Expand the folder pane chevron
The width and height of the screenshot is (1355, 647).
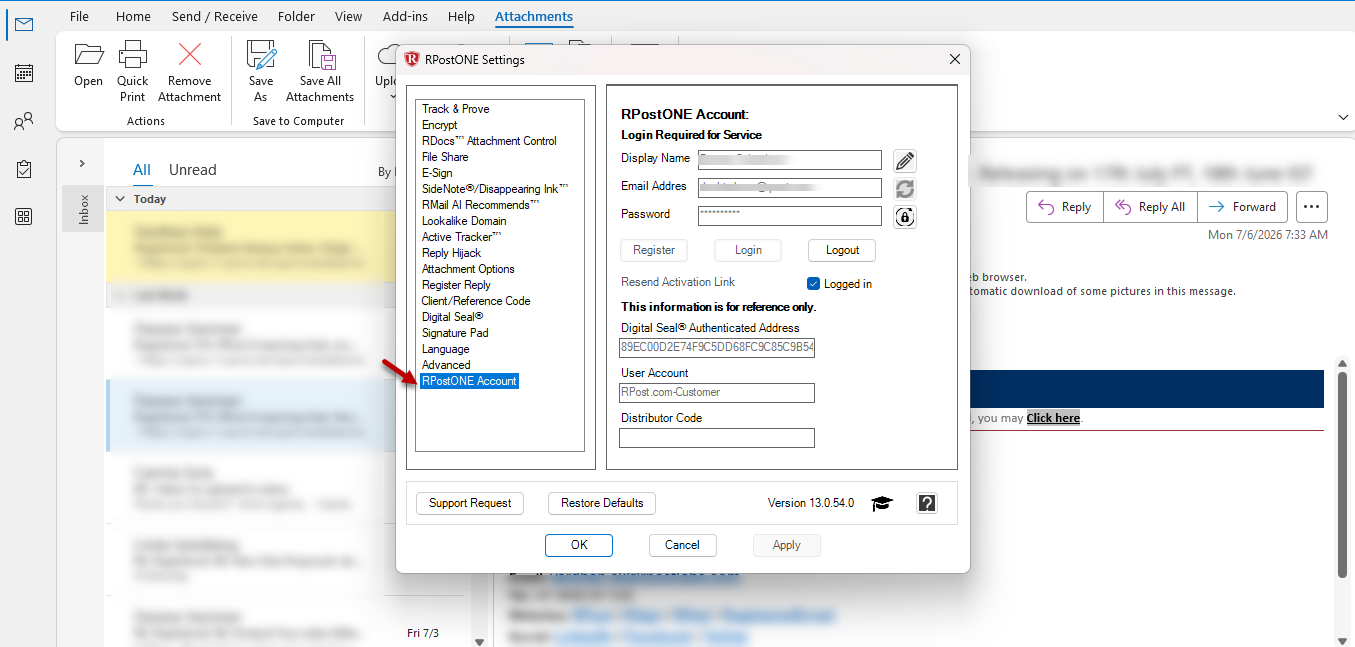pyautogui.click(x=82, y=163)
